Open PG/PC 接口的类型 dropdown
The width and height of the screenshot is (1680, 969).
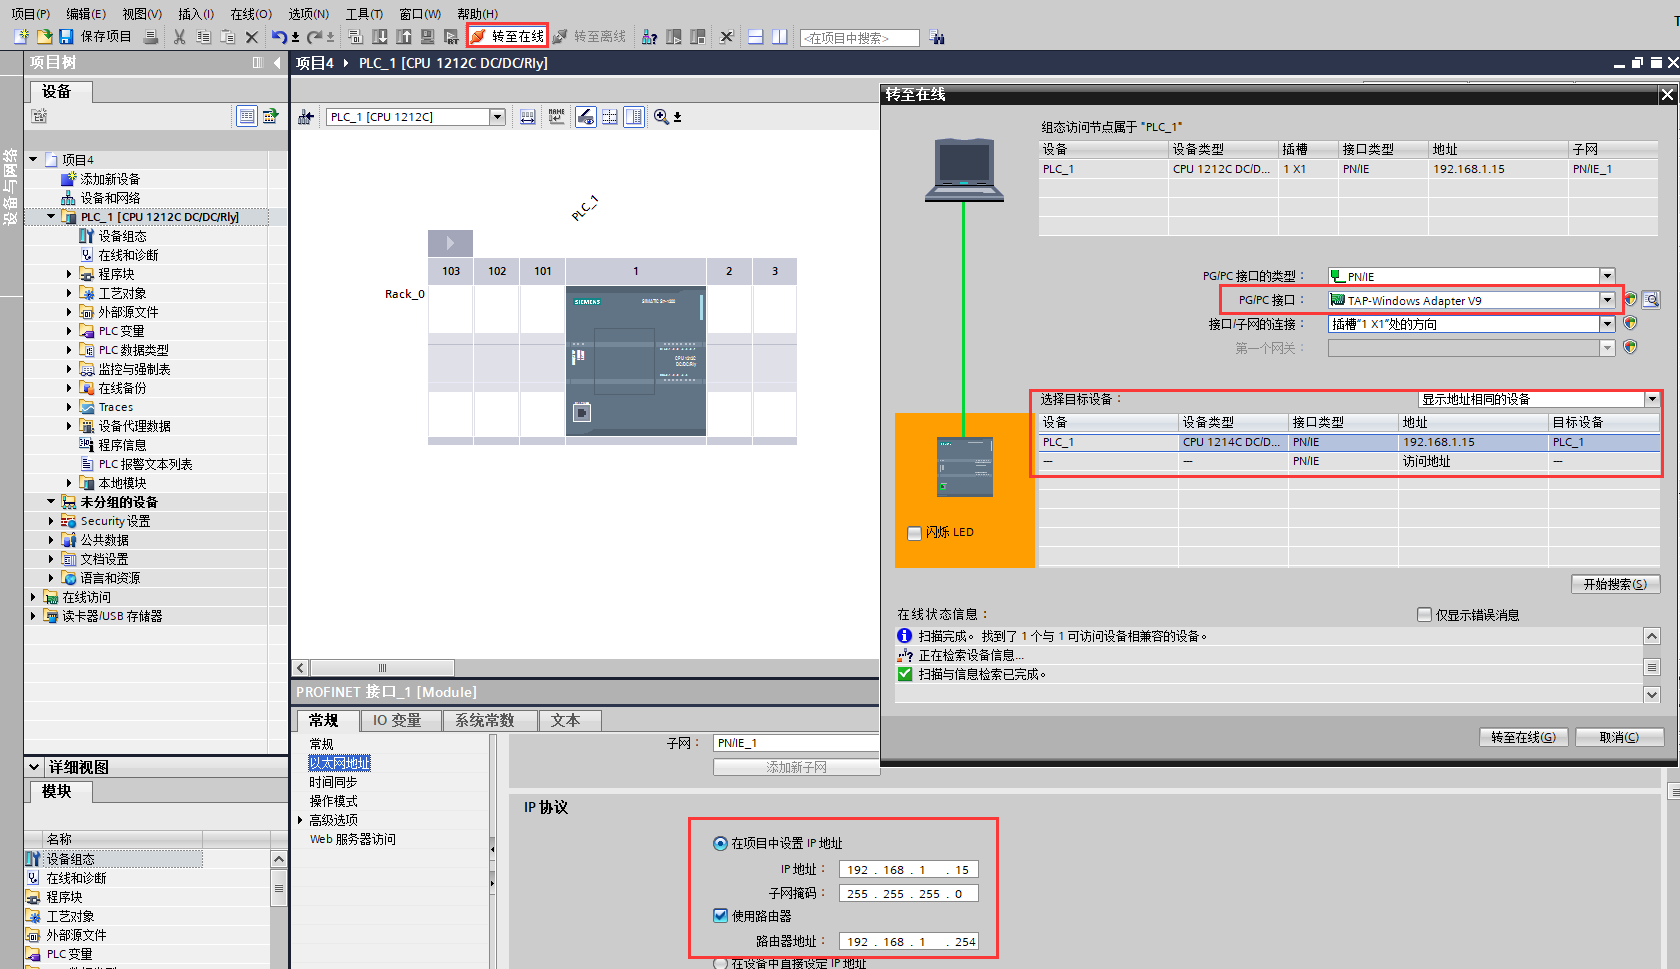pyautogui.click(x=1607, y=276)
